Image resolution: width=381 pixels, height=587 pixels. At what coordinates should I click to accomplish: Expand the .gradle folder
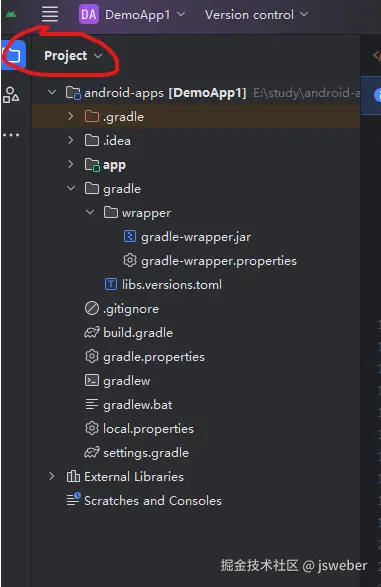71,116
